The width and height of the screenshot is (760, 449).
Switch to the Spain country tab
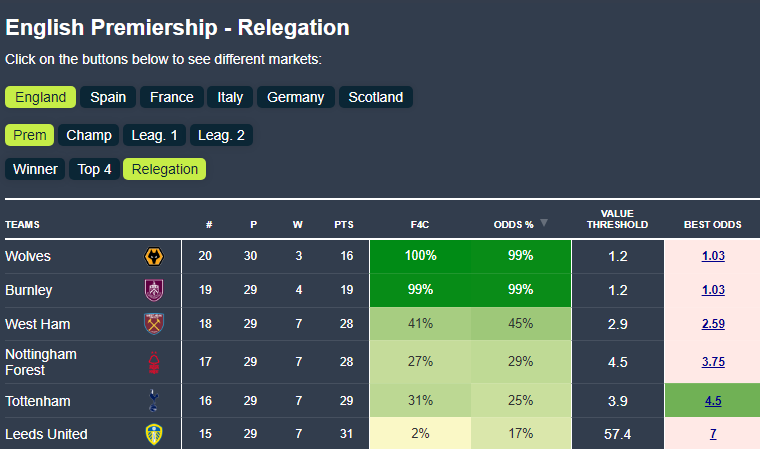click(108, 97)
